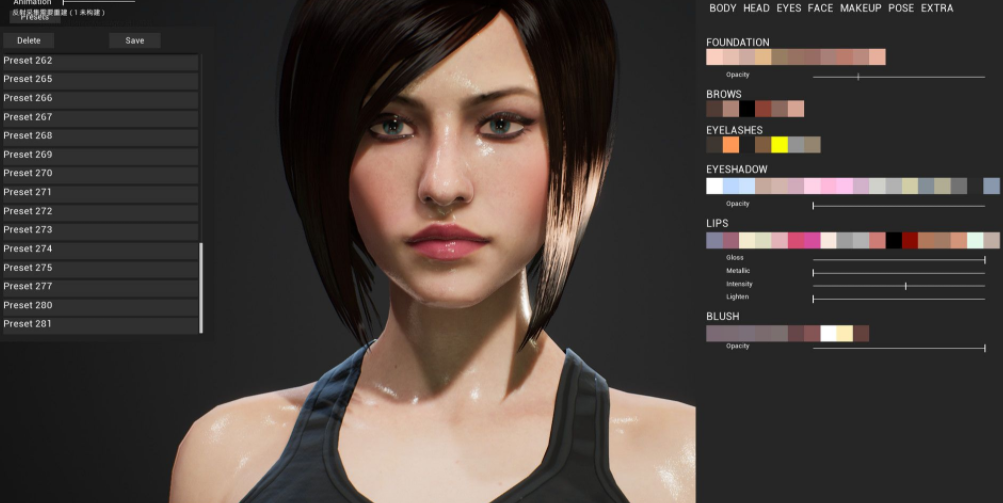Click the Presets button
1003x503 pixels.
point(35,17)
